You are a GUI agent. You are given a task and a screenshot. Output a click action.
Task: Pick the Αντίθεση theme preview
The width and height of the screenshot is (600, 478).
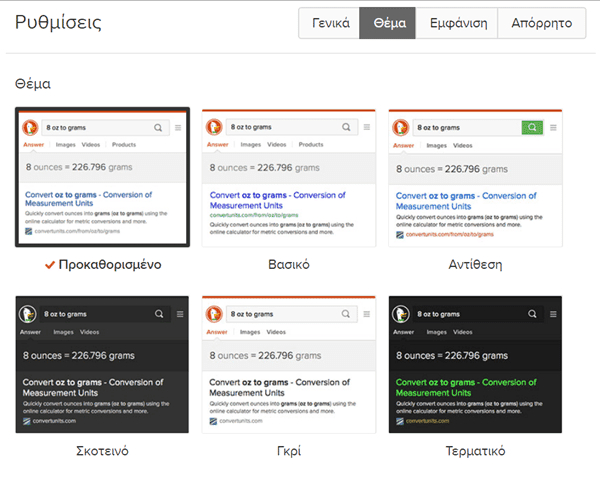coord(475,177)
